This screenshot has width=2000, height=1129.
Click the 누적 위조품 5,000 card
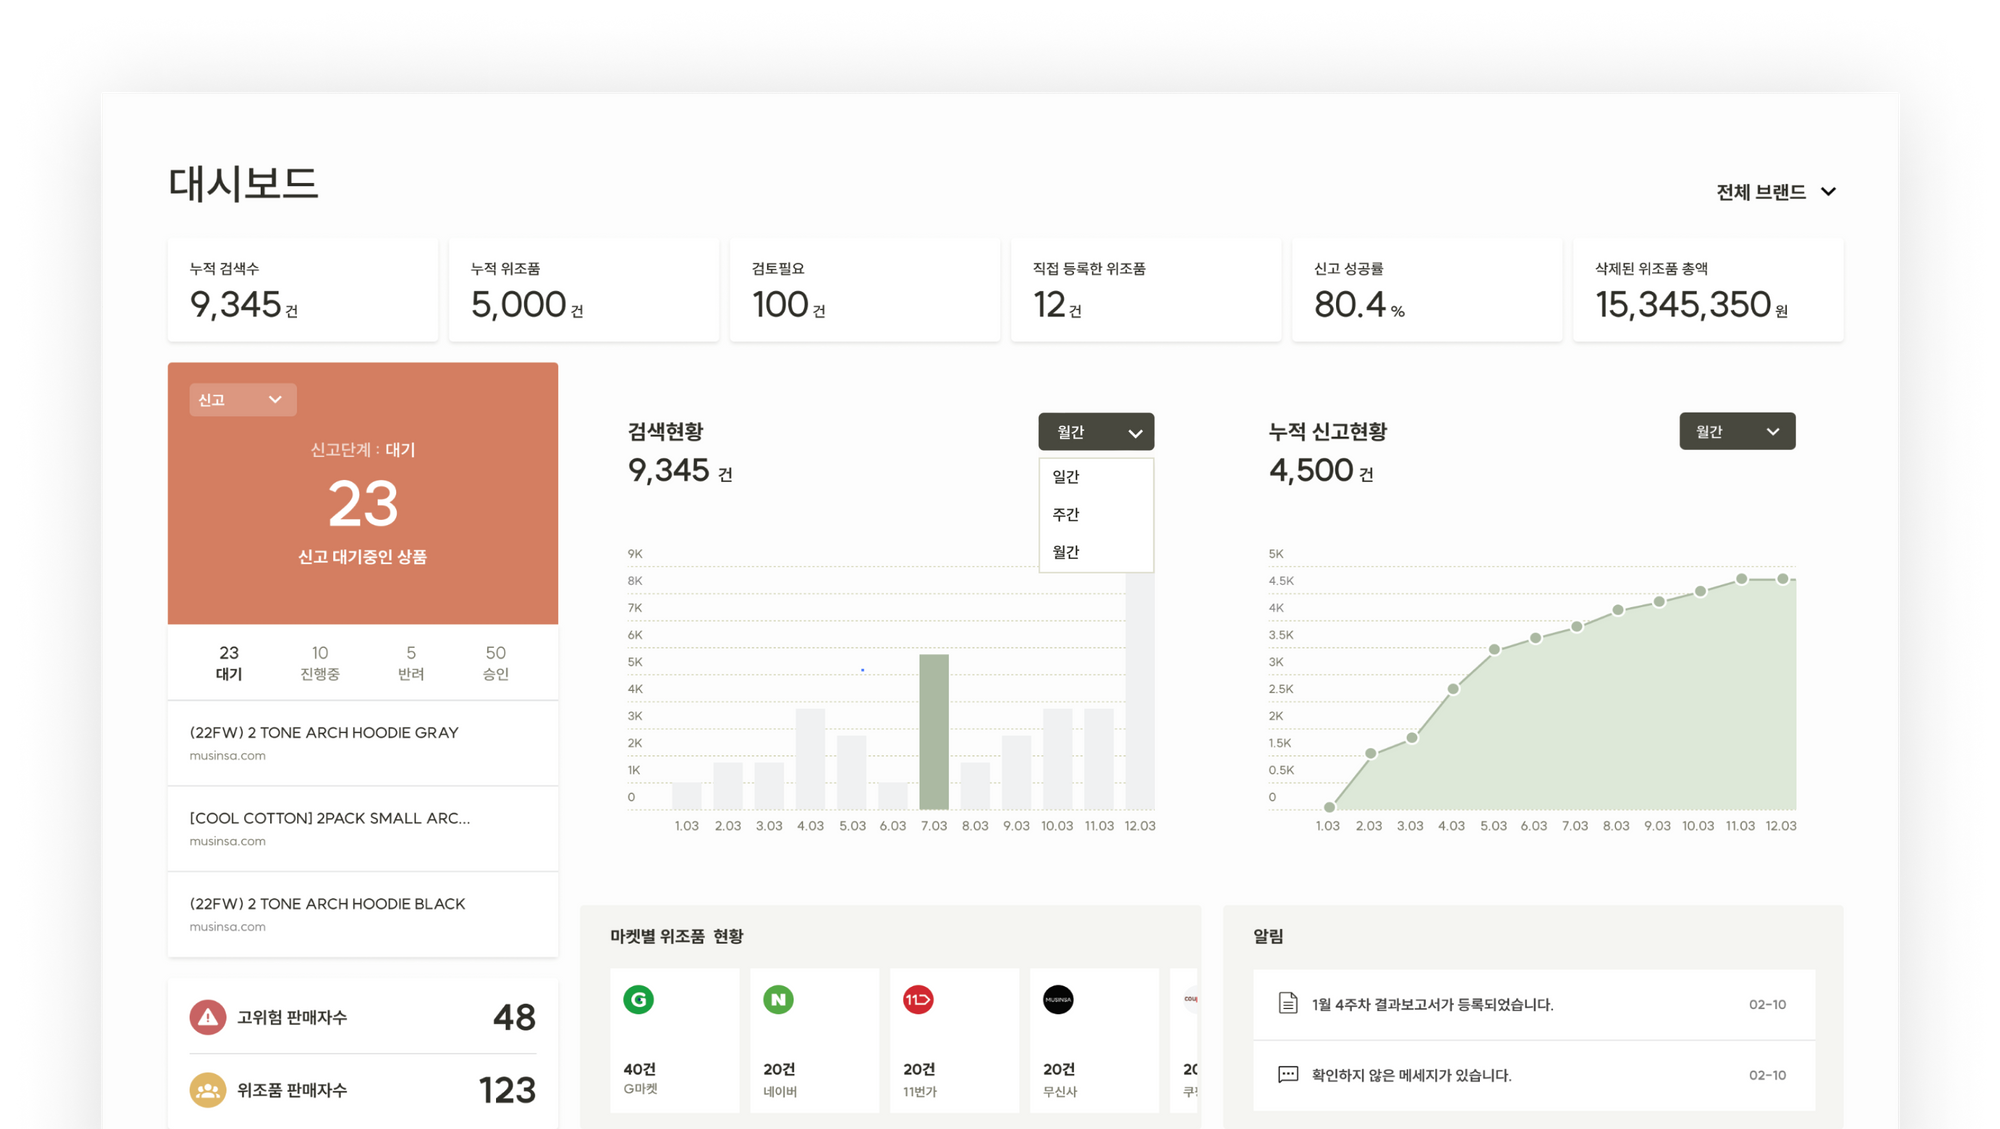584,290
